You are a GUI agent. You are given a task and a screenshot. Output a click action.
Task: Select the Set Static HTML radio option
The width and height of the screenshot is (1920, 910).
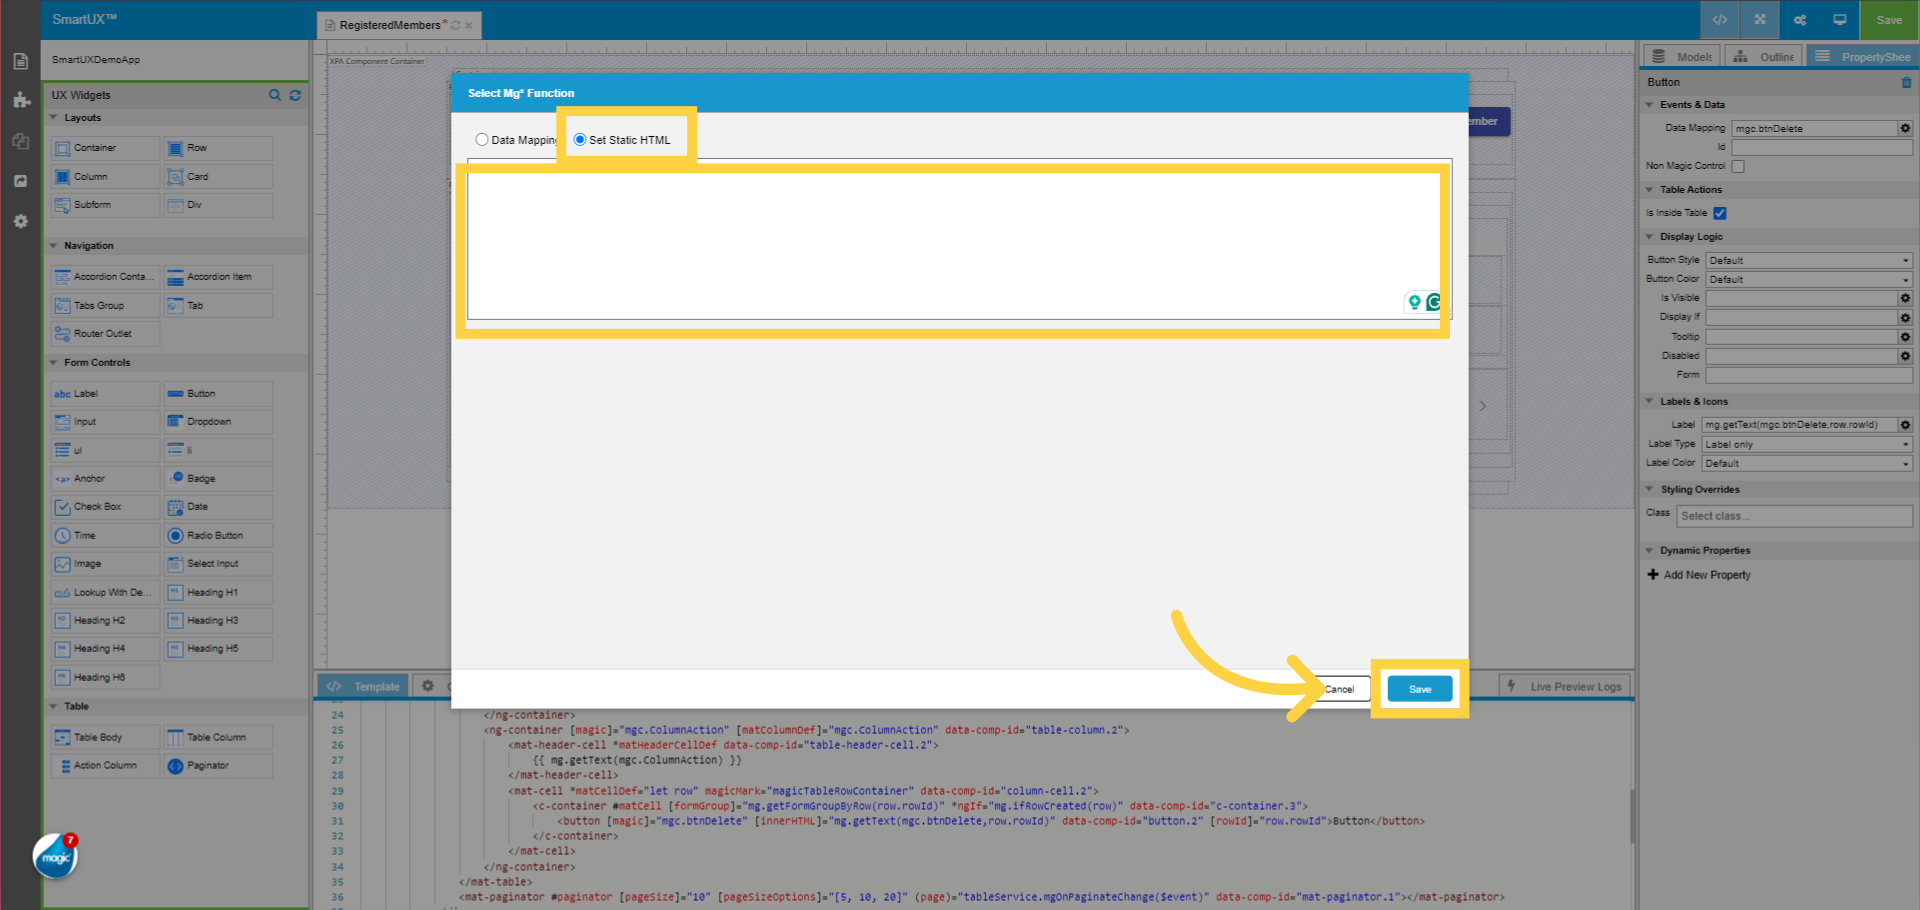[580, 140]
